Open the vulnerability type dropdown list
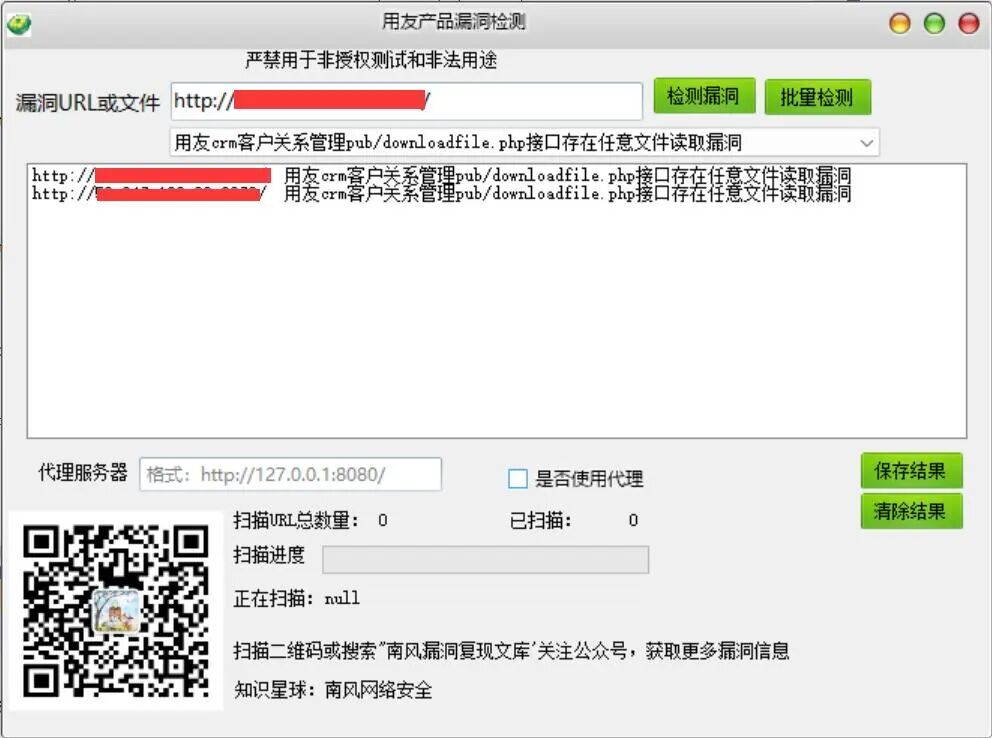The width and height of the screenshot is (992, 738). [524, 143]
